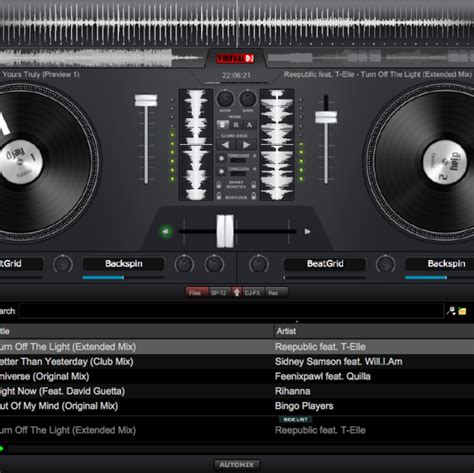Select Feenixpawl feat. Quilla row
The height and width of the screenshot is (473, 474).
pos(237,376)
